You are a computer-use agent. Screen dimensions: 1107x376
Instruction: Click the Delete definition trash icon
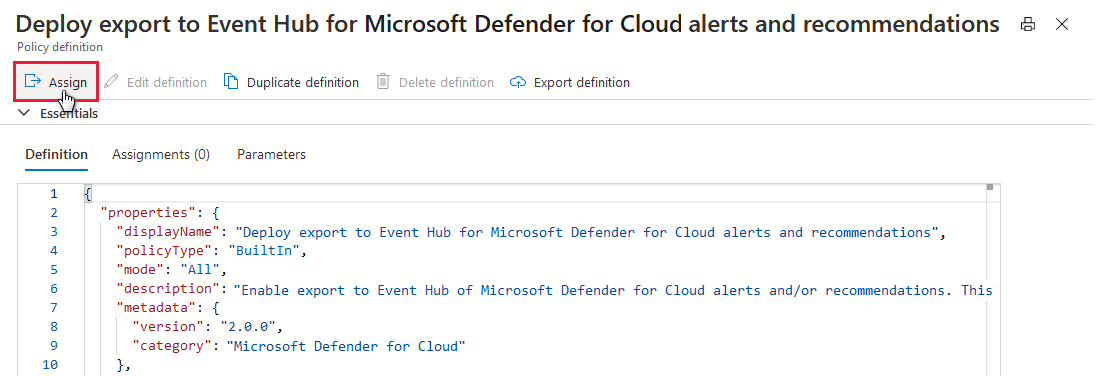383,82
